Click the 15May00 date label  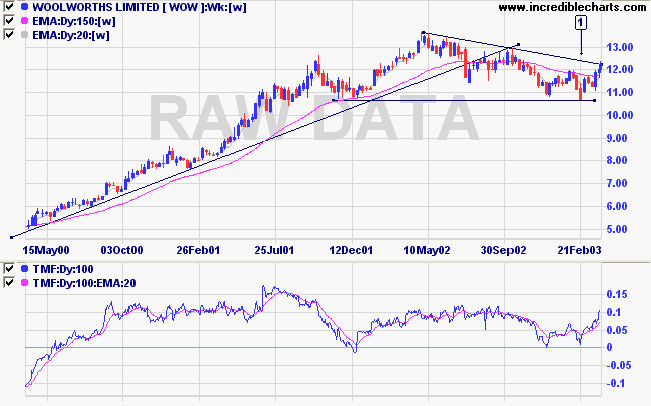click(46, 250)
